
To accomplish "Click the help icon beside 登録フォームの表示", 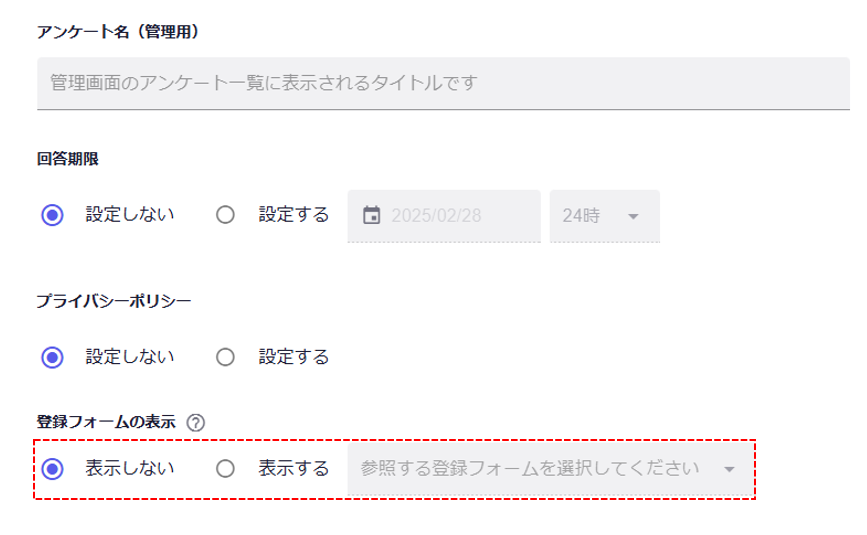I will pos(196,422).
